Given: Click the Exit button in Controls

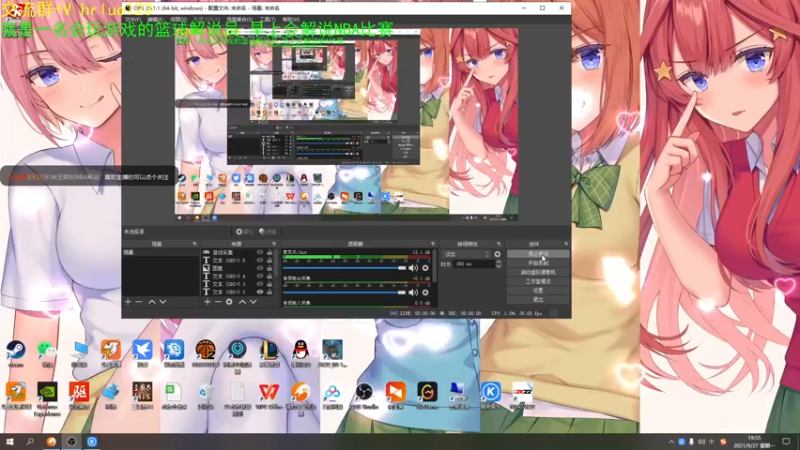Looking at the screenshot, I should click(538, 300).
